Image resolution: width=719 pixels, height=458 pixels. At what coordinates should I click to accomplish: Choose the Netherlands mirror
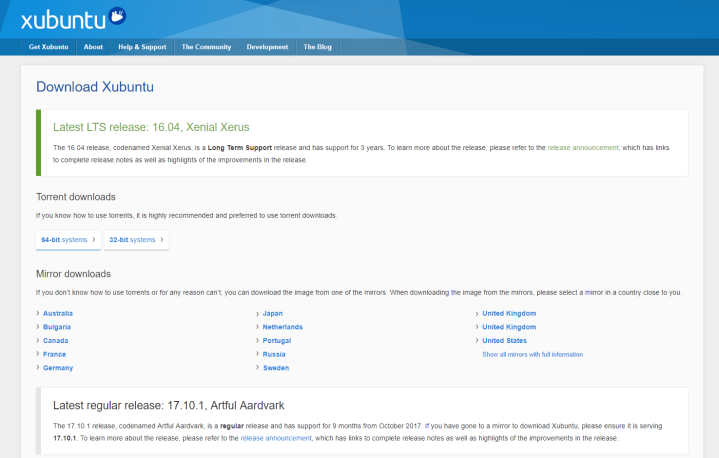click(x=282, y=327)
